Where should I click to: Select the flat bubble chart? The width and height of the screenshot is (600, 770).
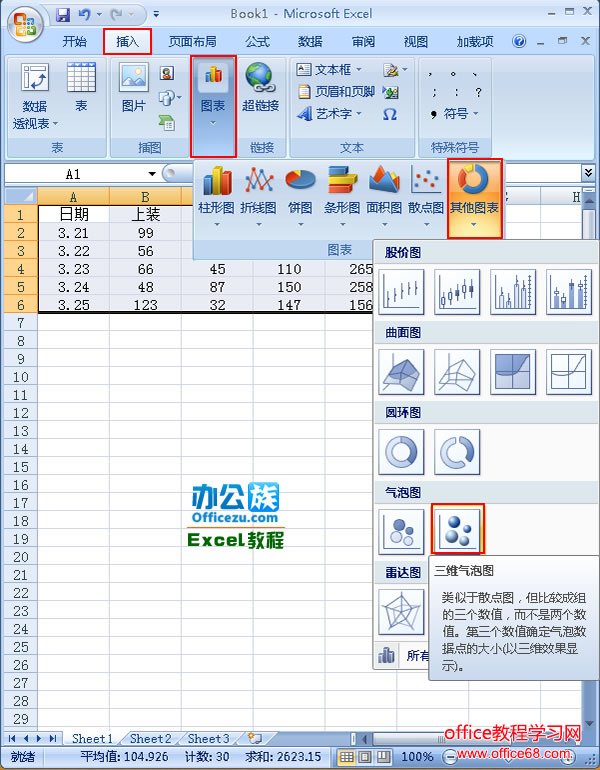pyautogui.click(x=401, y=532)
